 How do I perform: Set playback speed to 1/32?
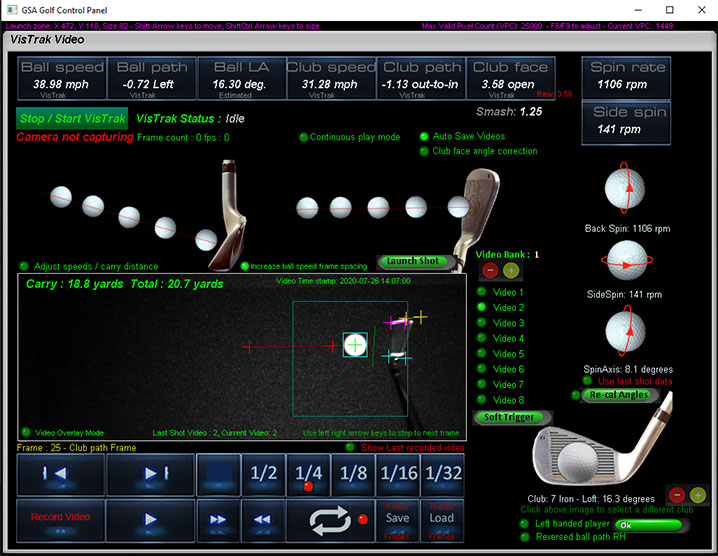tap(443, 474)
